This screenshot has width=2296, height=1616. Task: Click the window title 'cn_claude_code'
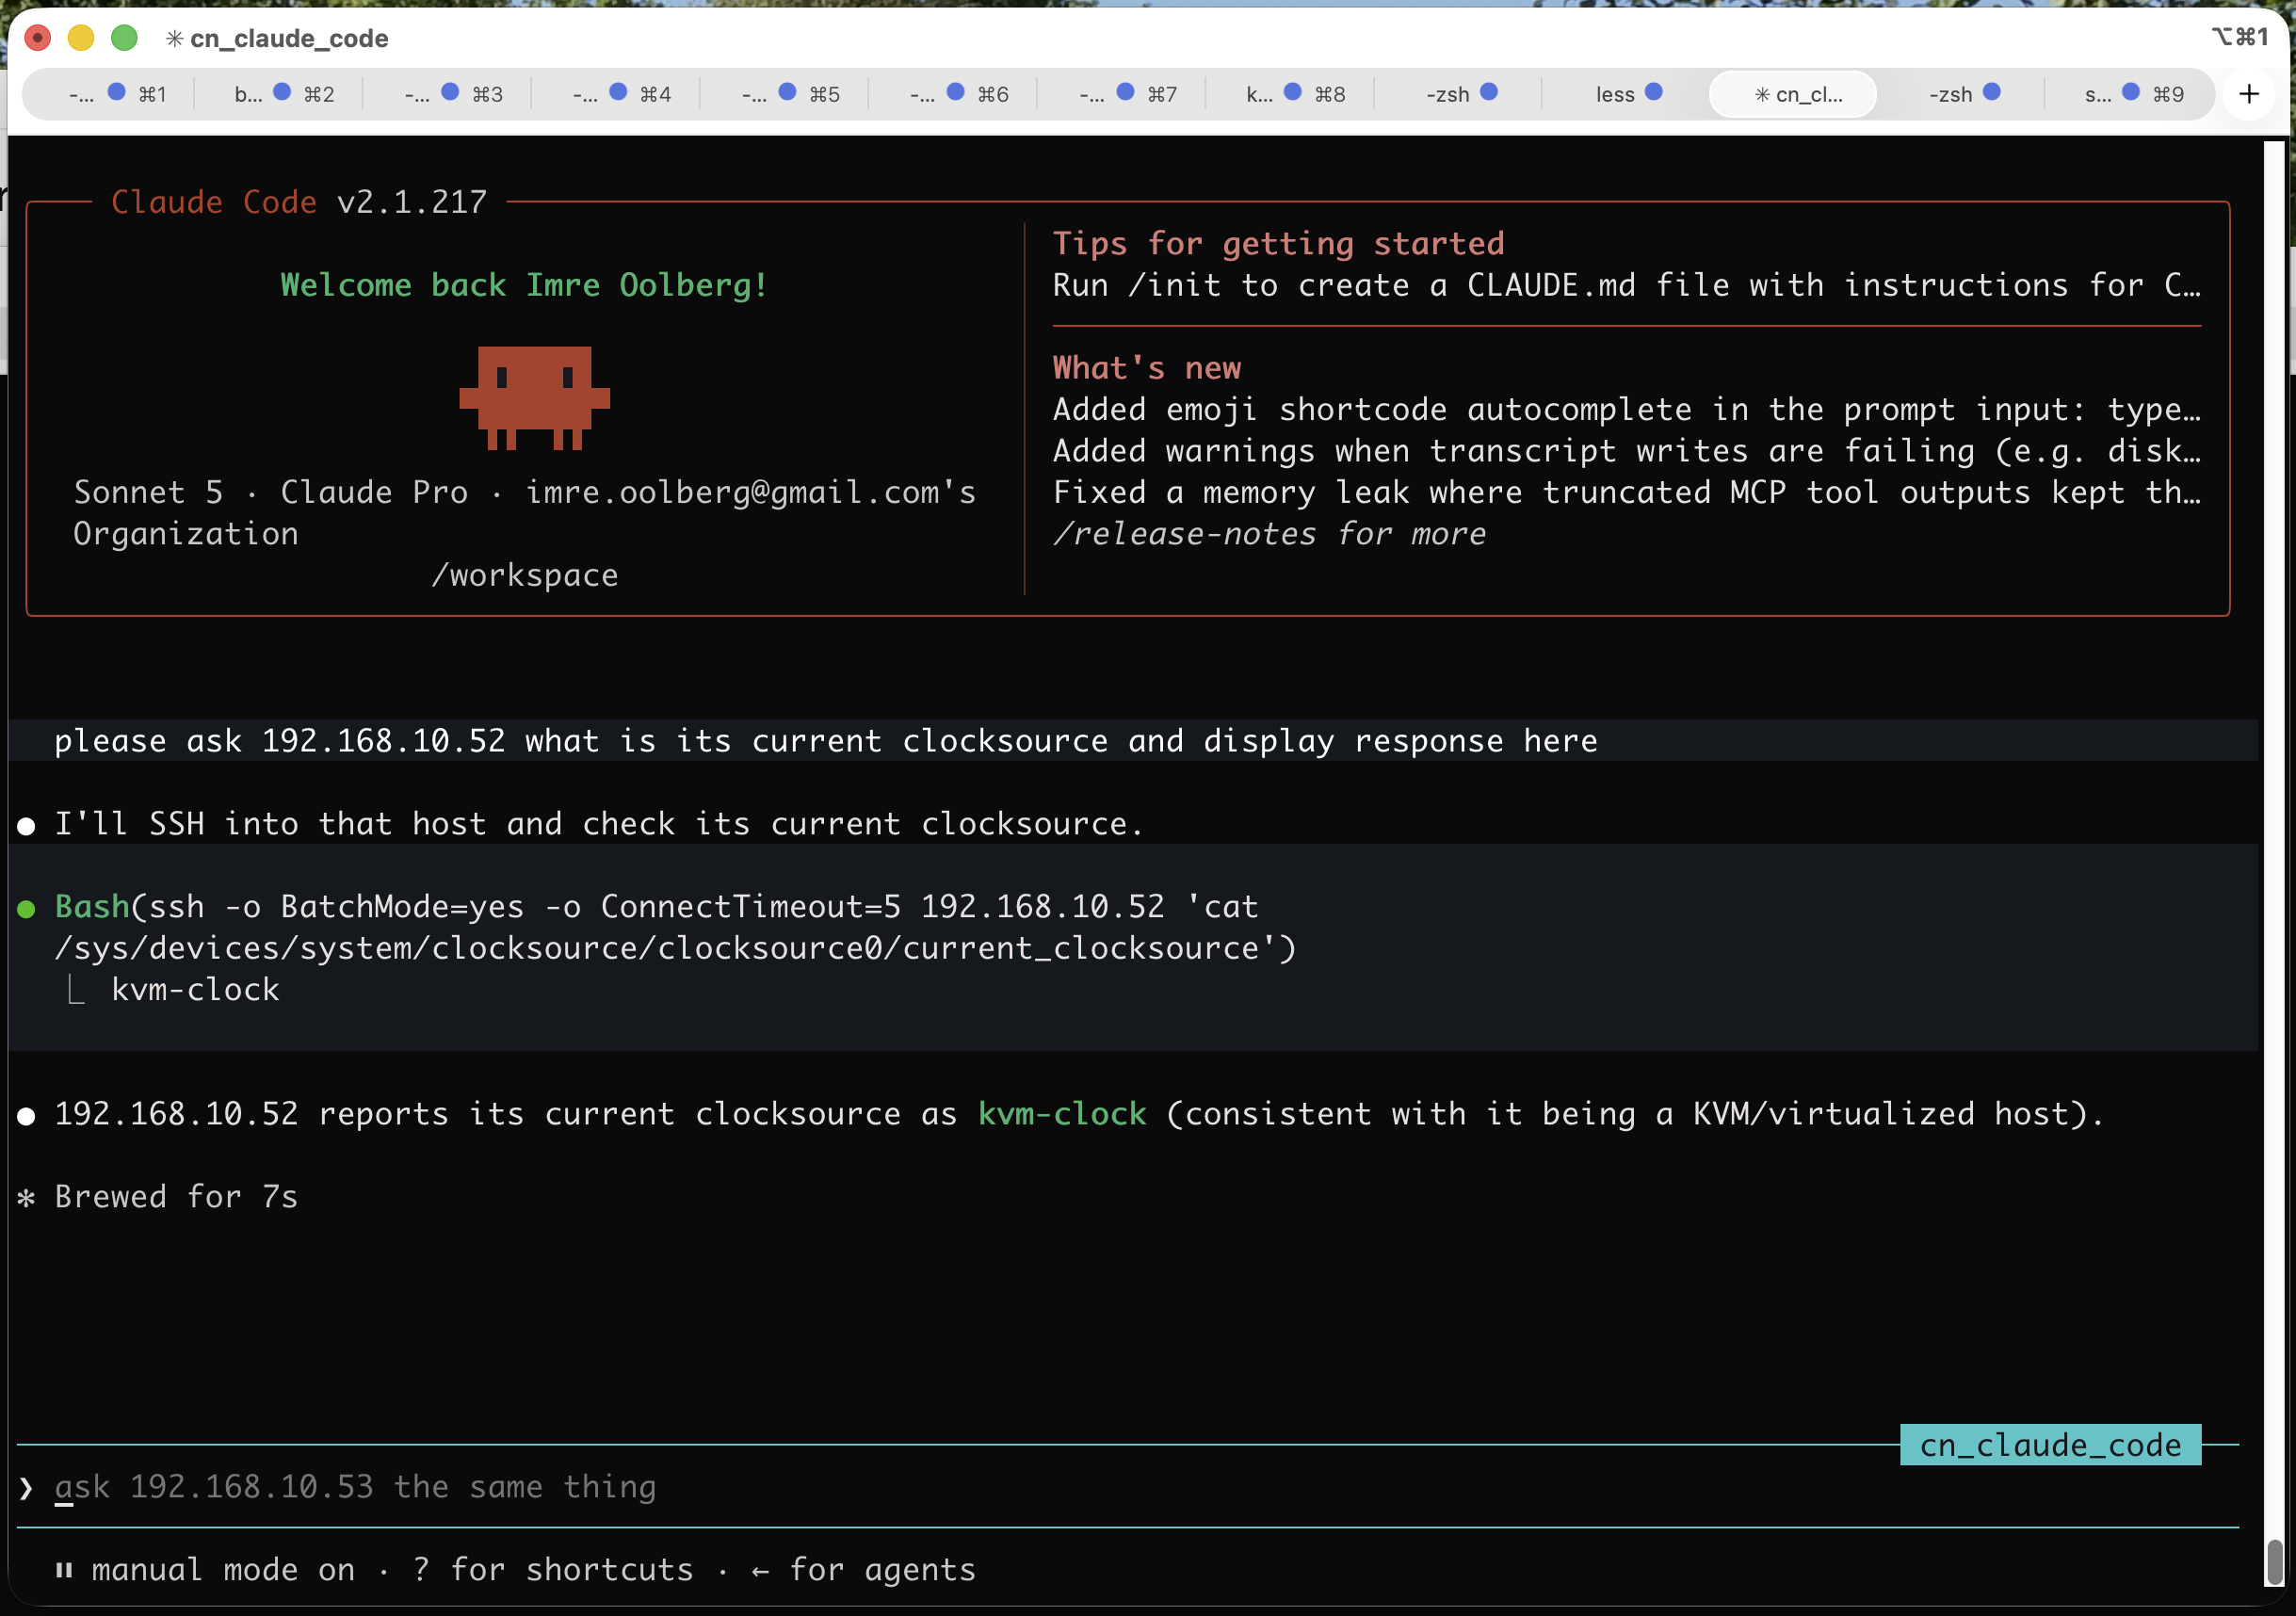(x=289, y=38)
